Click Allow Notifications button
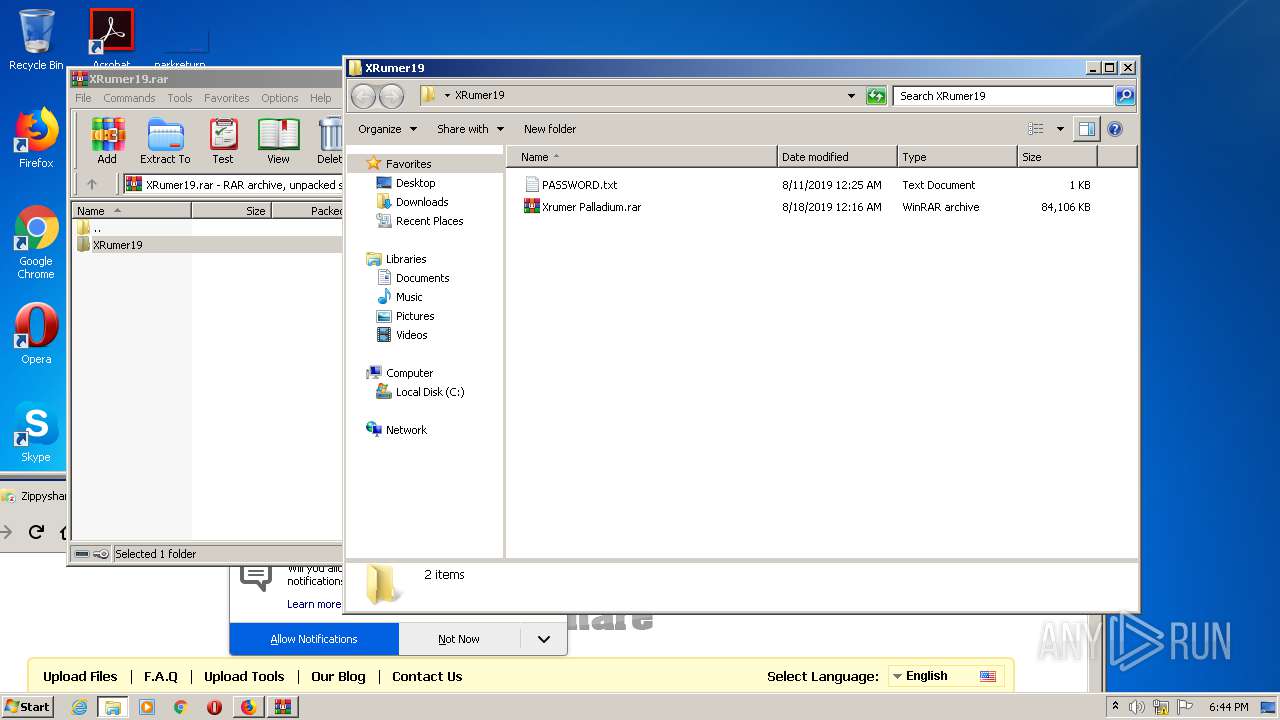The image size is (1280, 720). tap(314, 639)
